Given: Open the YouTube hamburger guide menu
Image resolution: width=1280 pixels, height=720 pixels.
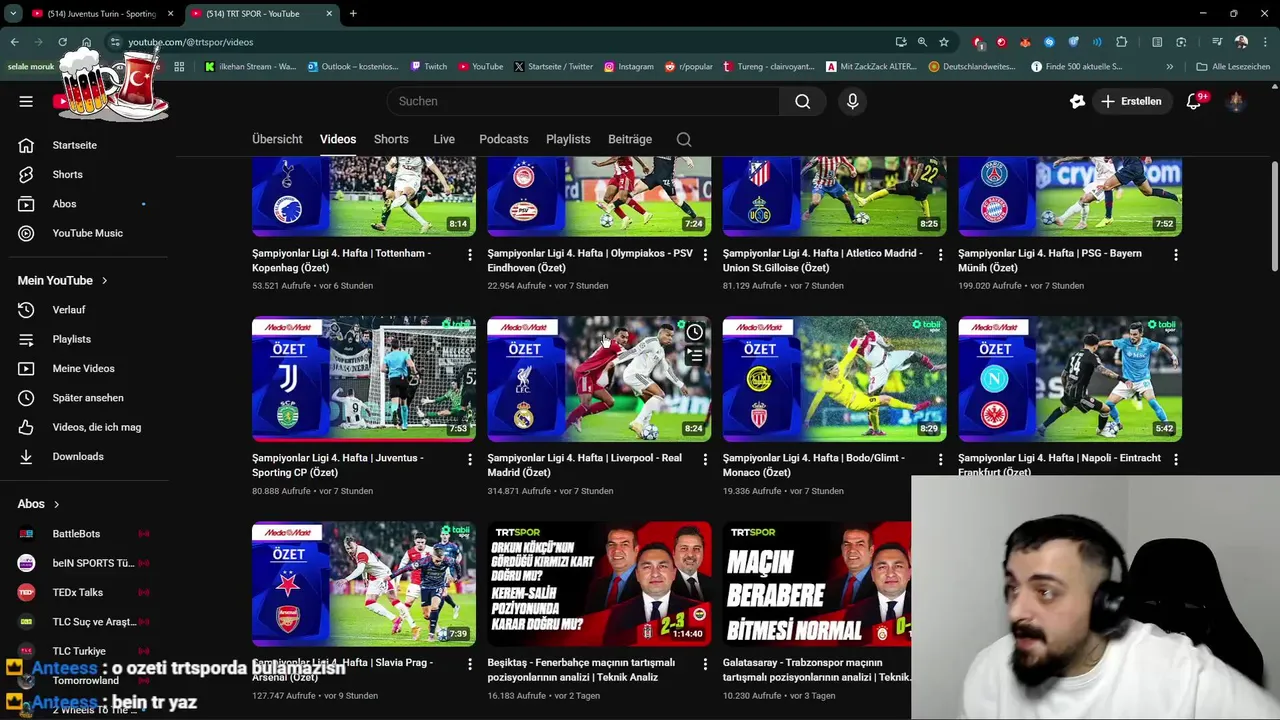Looking at the screenshot, I should pos(26,101).
